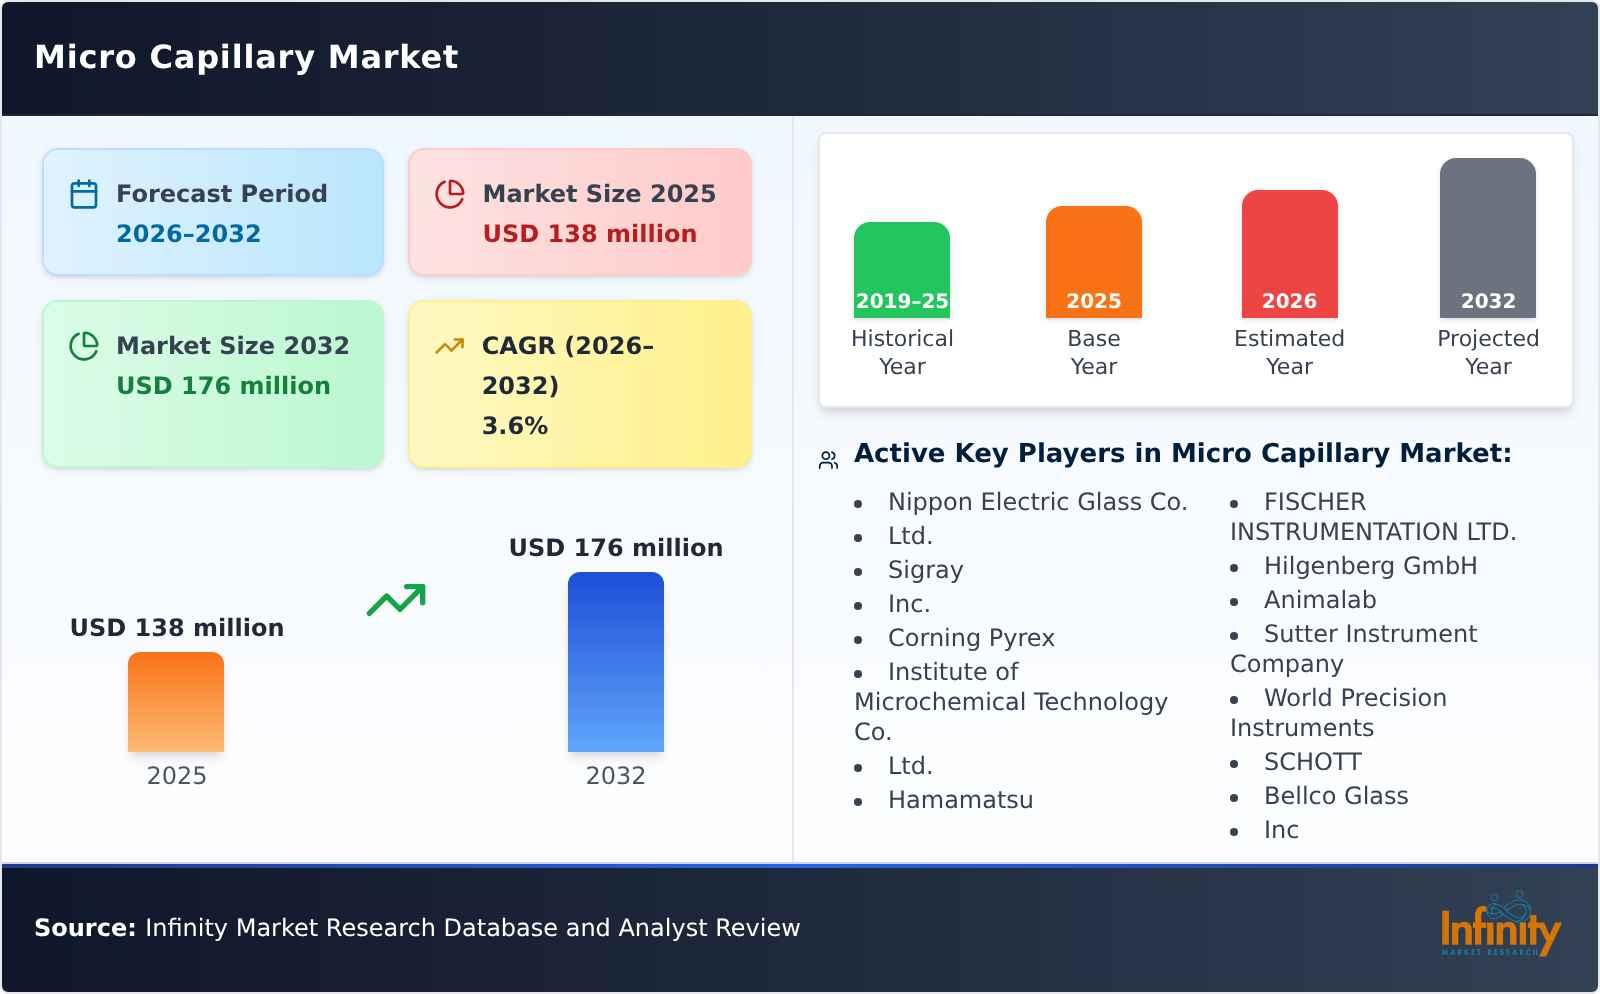Click the SCHOTT key player entry
The height and width of the screenshot is (994, 1600).
click(x=1313, y=761)
